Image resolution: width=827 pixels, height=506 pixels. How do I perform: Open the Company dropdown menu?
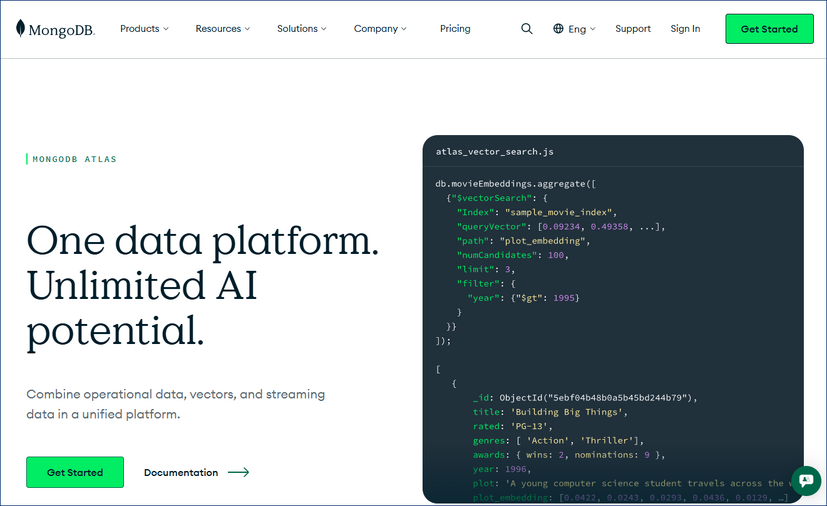click(x=380, y=28)
